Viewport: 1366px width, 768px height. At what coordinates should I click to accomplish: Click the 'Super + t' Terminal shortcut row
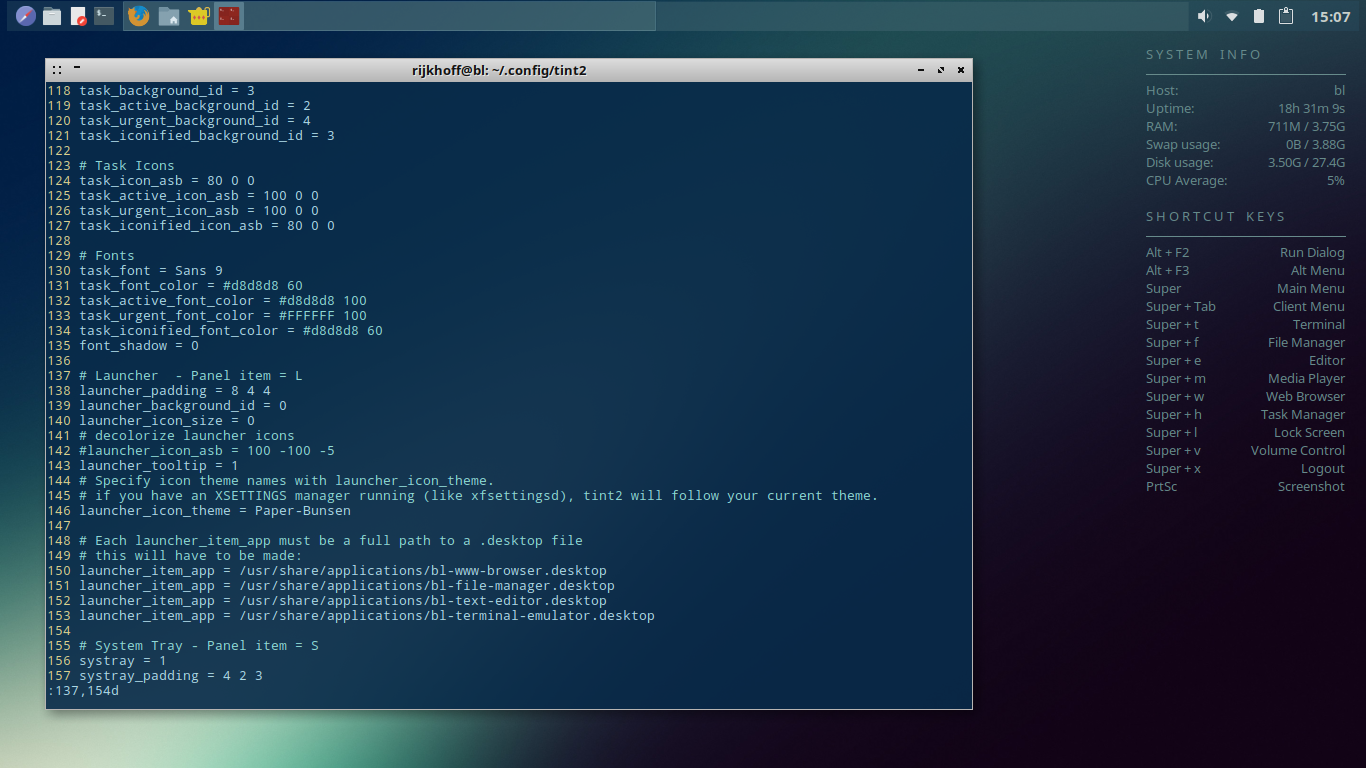click(1245, 325)
